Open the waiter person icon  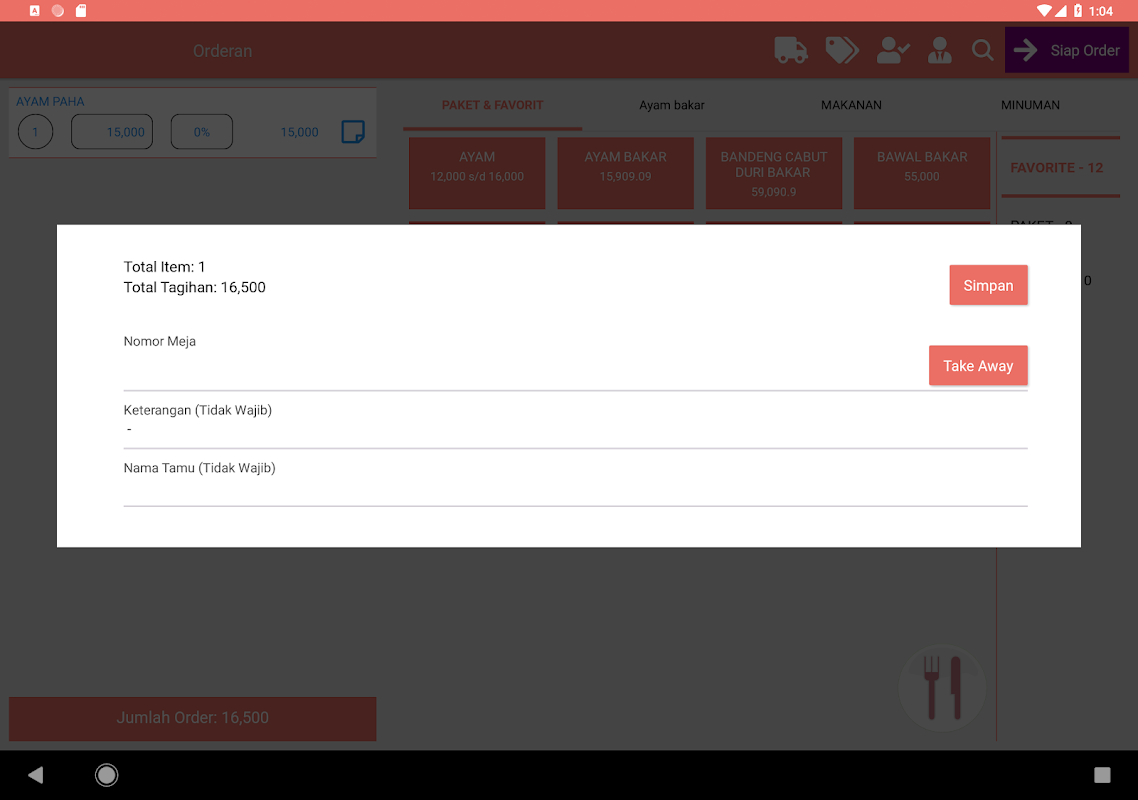pos(939,50)
